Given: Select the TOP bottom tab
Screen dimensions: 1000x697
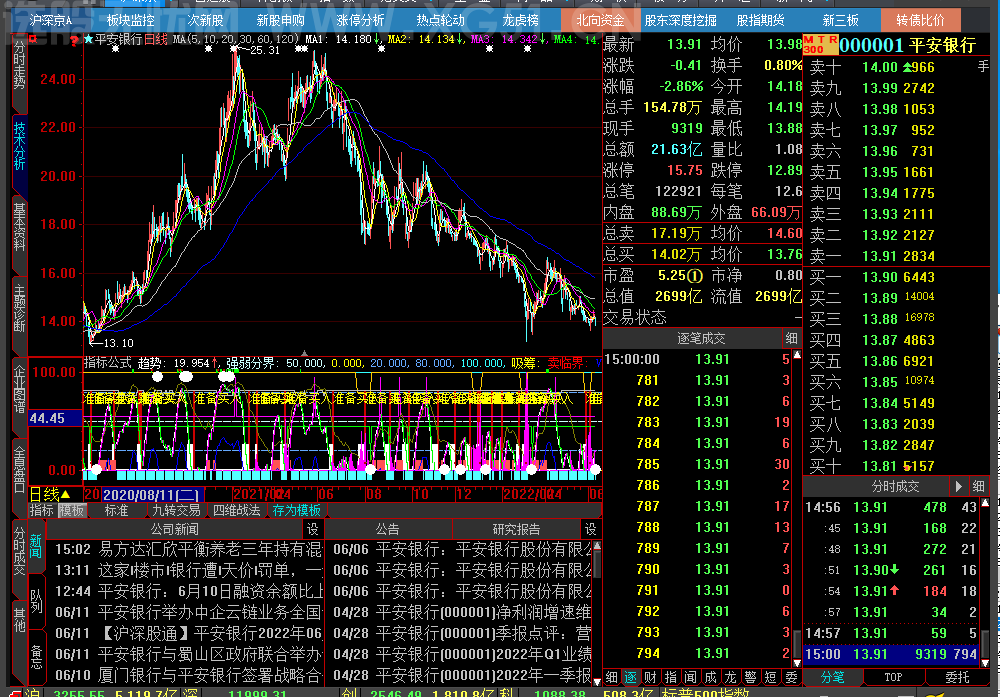Looking at the screenshot, I should pyautogui.click(x=893, y=677).
